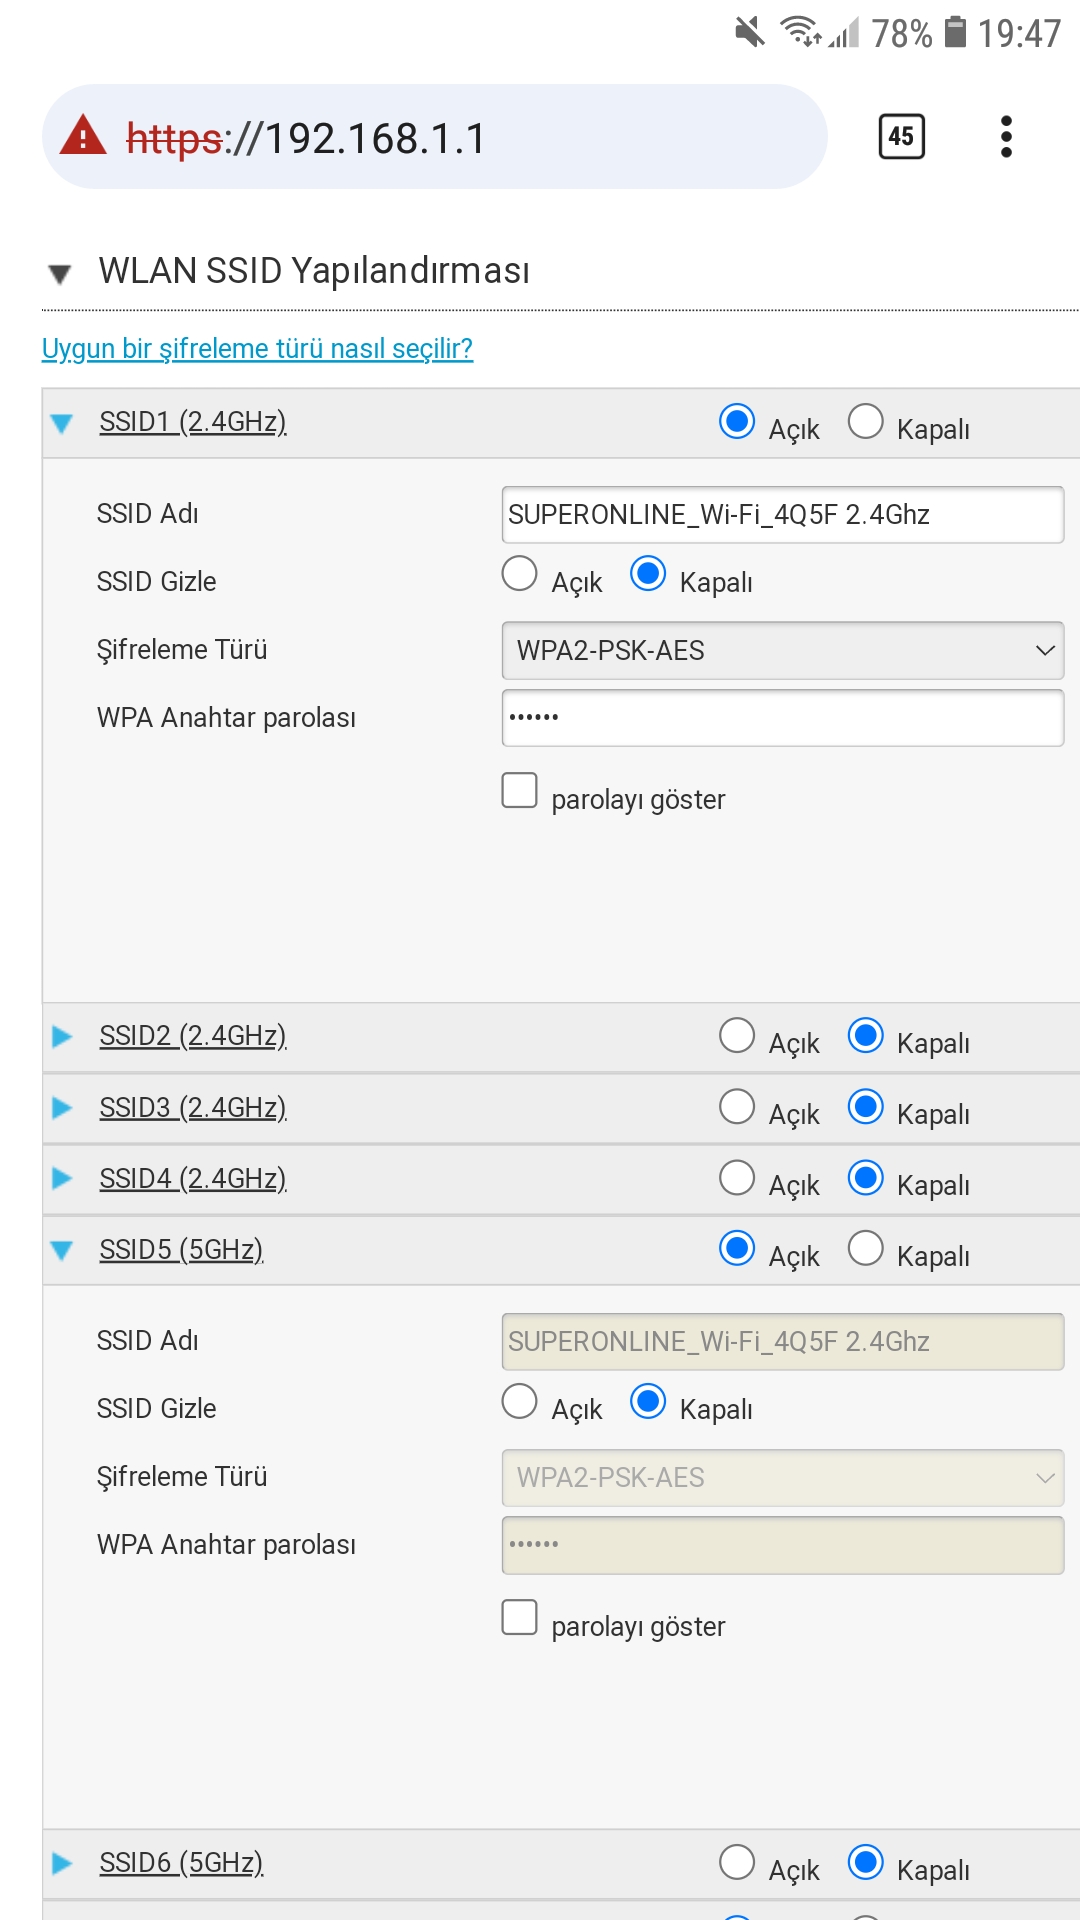
Task: Expand the SSID6 (5GHz) arrow icon
Action: pyautogui.click(x=62, y=1863)
